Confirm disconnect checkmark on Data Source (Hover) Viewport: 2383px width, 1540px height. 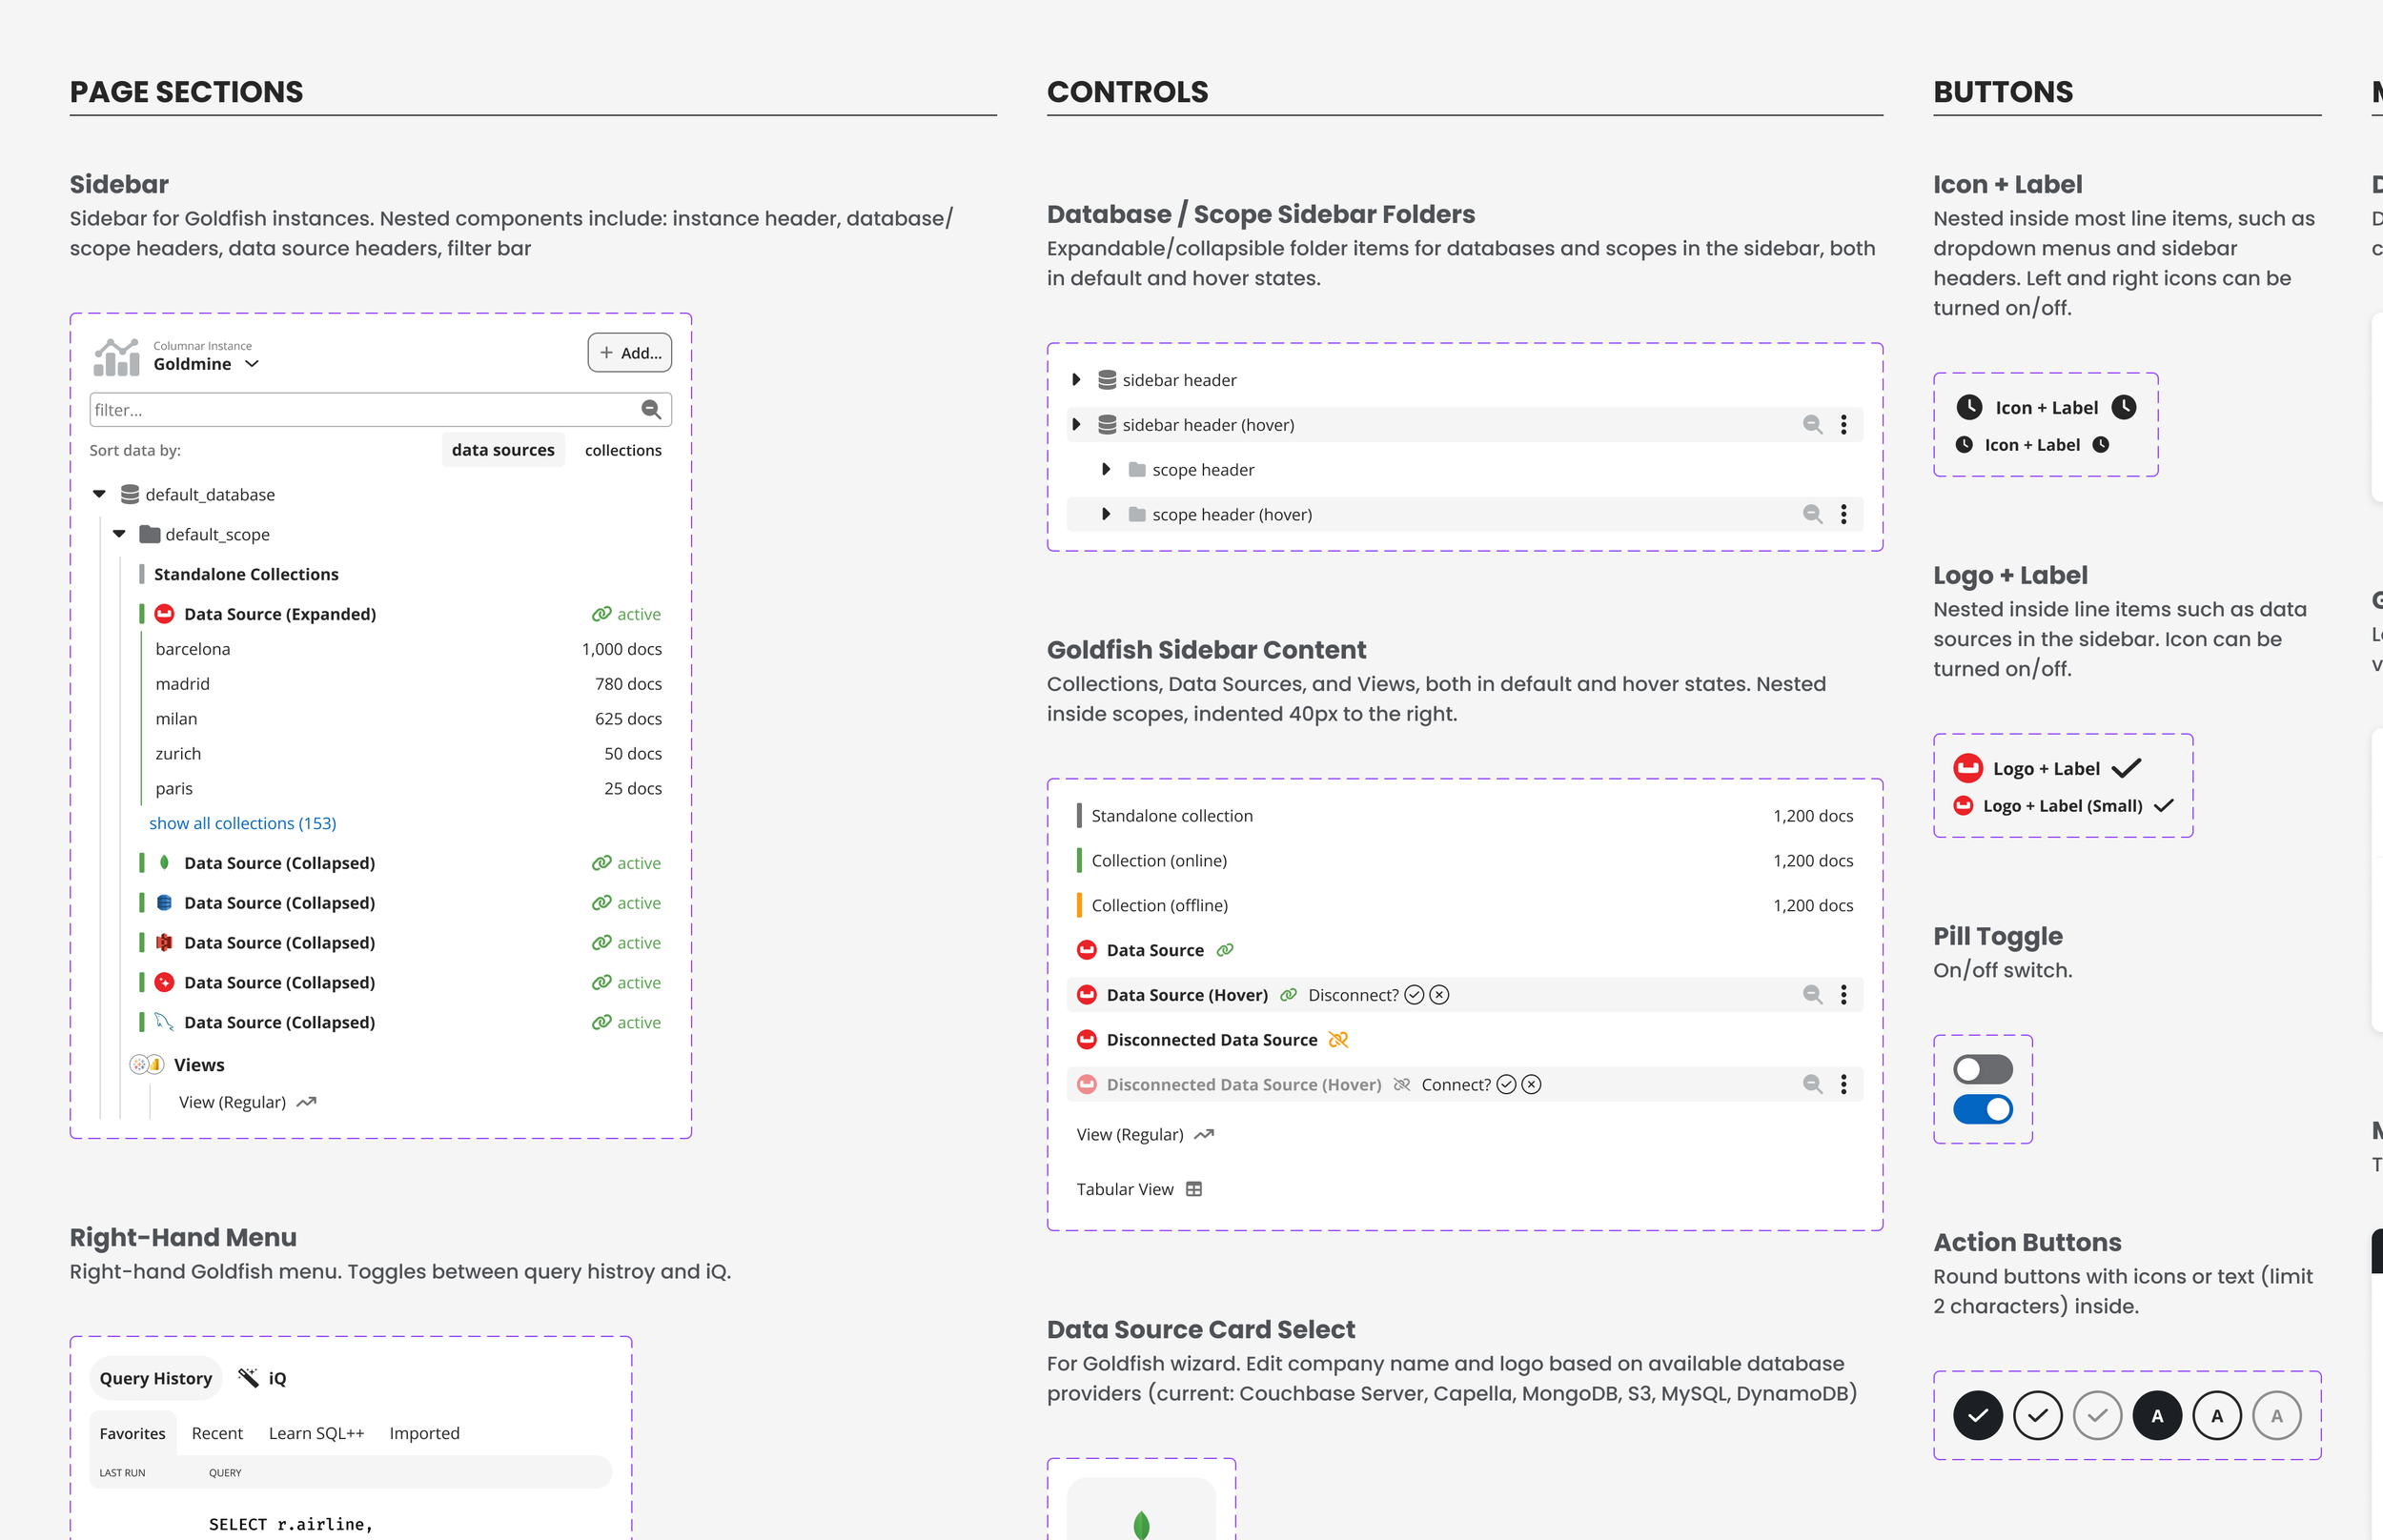[1413, 995]
